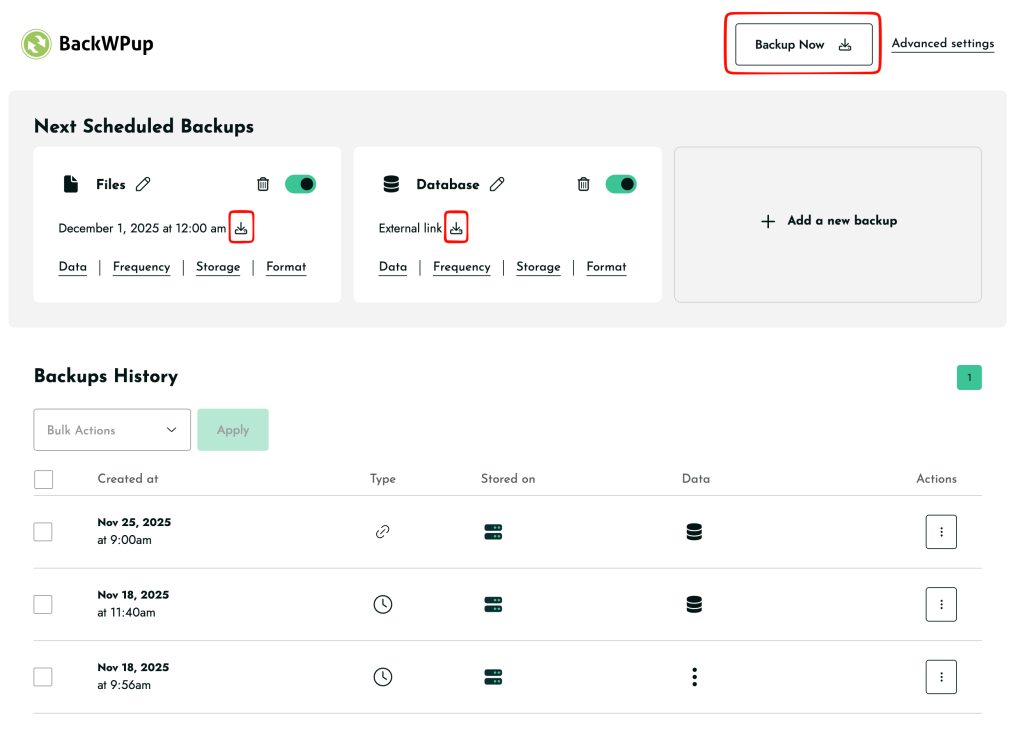Expand actions for Nov 18 9:56am backup
The width and height of the screenshot is (1024, 730).
click(940, 677)
